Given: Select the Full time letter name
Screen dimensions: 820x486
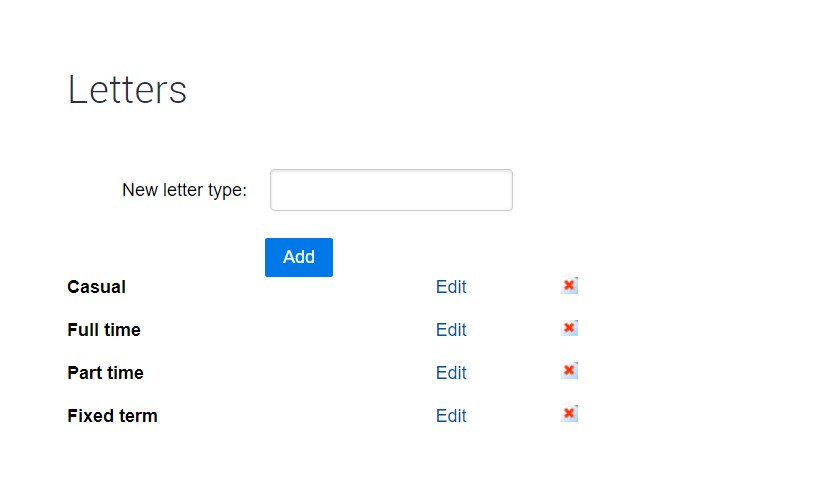Looking at the screenshot, I should [x=104, y=330].
